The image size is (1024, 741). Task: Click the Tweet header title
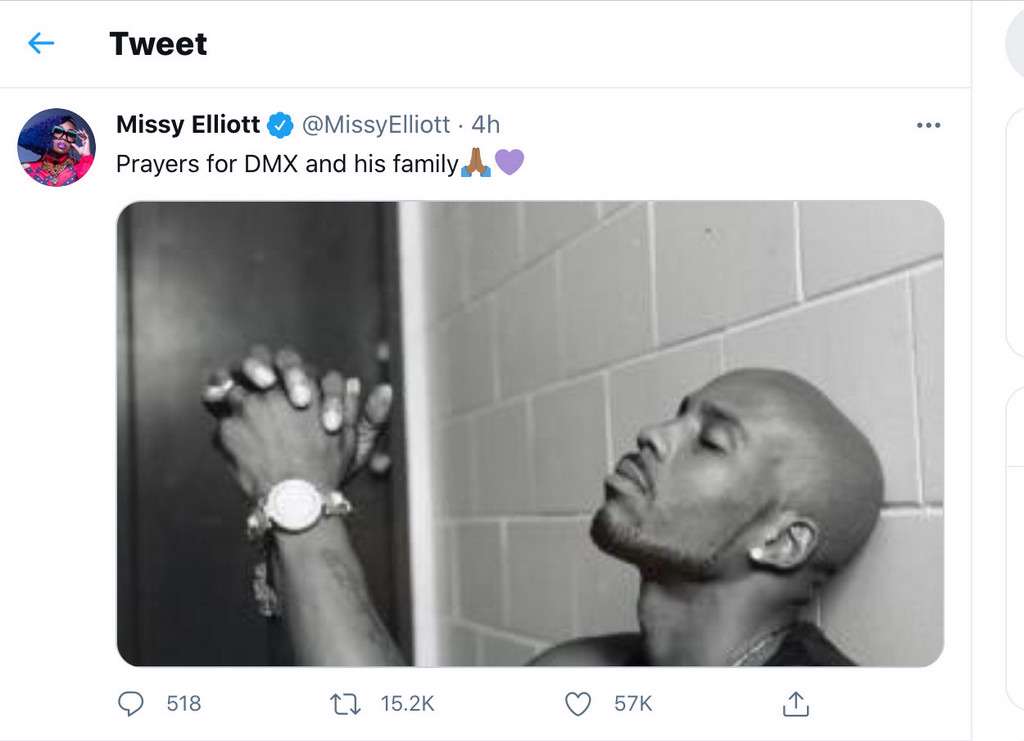pos(158,44)
